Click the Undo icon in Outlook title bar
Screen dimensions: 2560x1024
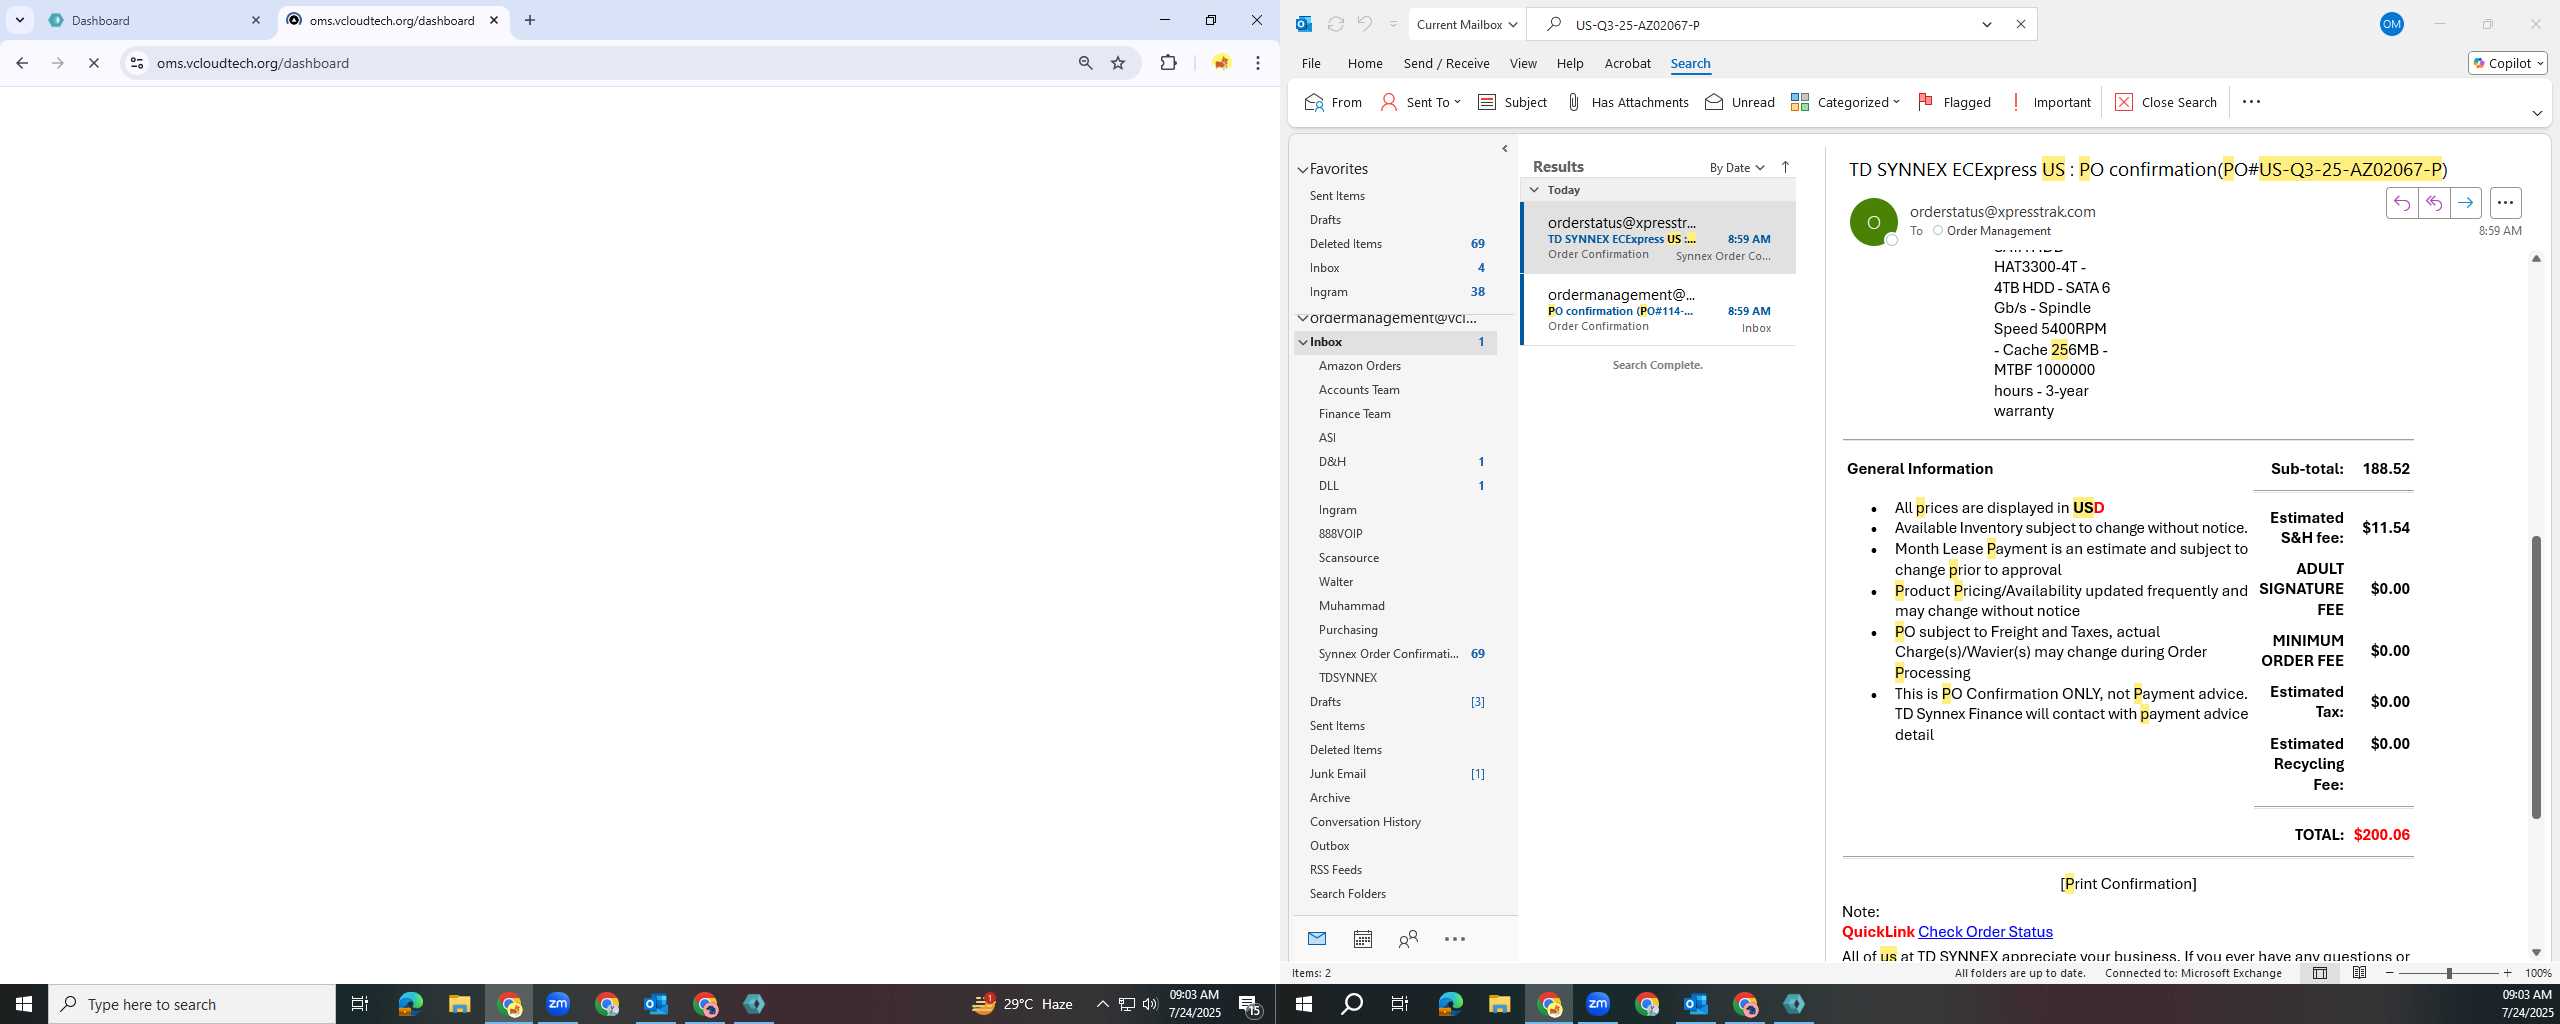click(x=1365, y=24)
